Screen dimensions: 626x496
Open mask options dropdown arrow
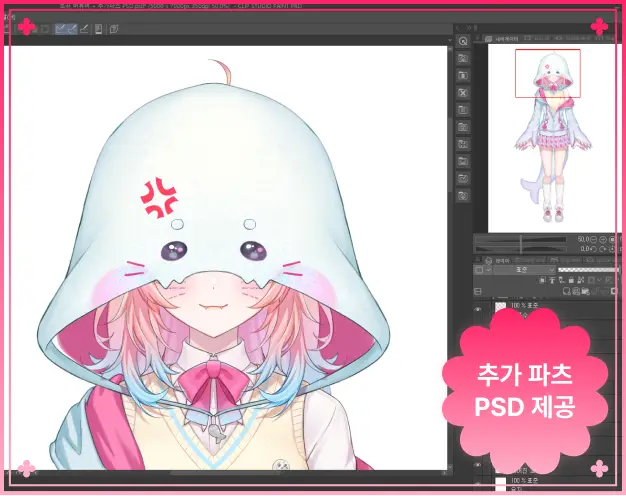(x=599, y=280)
